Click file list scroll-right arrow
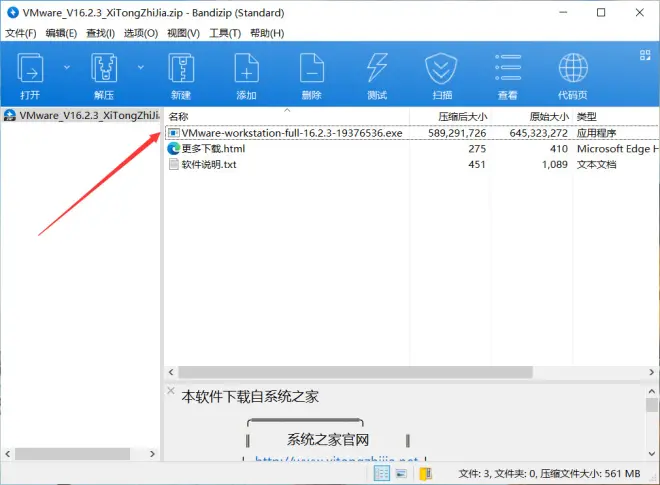The image size is (660, 485). click(652, 372)
